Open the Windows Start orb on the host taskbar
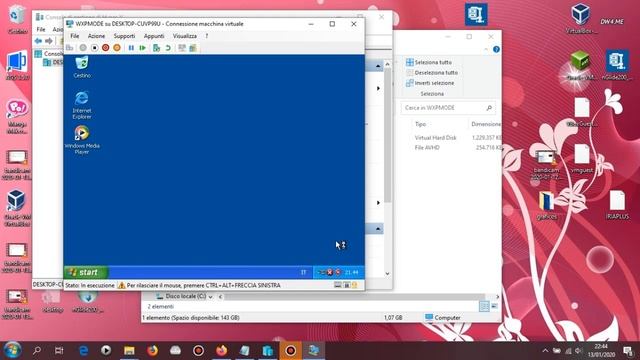 12,350
